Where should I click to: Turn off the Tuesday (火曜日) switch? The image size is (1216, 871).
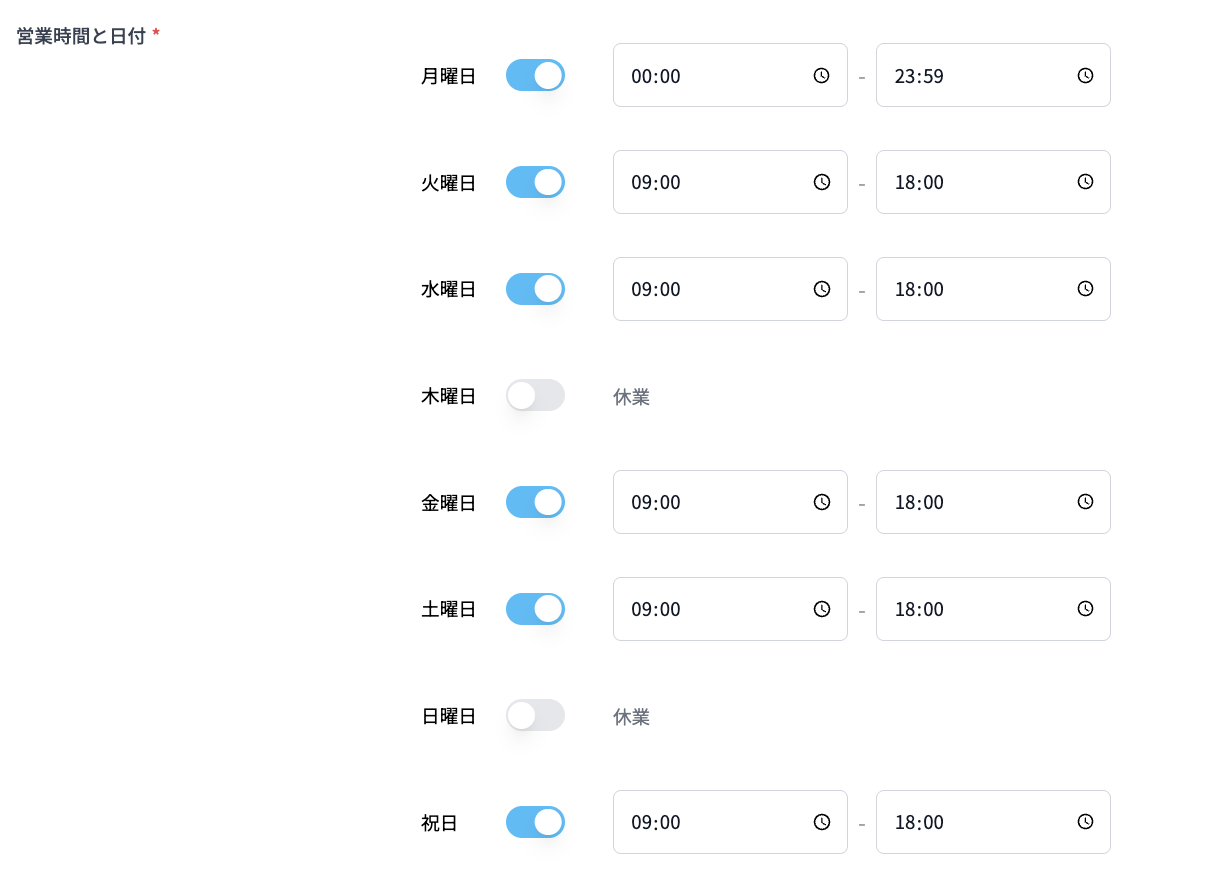(535, 182)
